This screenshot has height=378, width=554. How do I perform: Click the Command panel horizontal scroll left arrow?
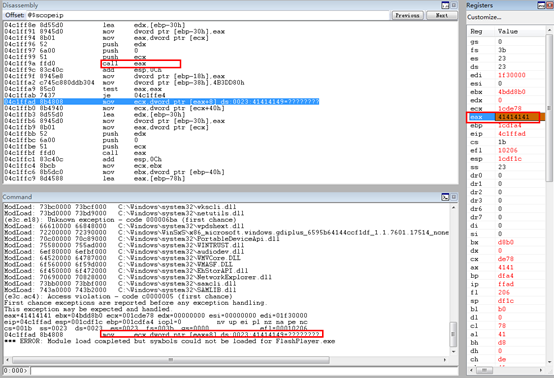click(x=7, y=360)
